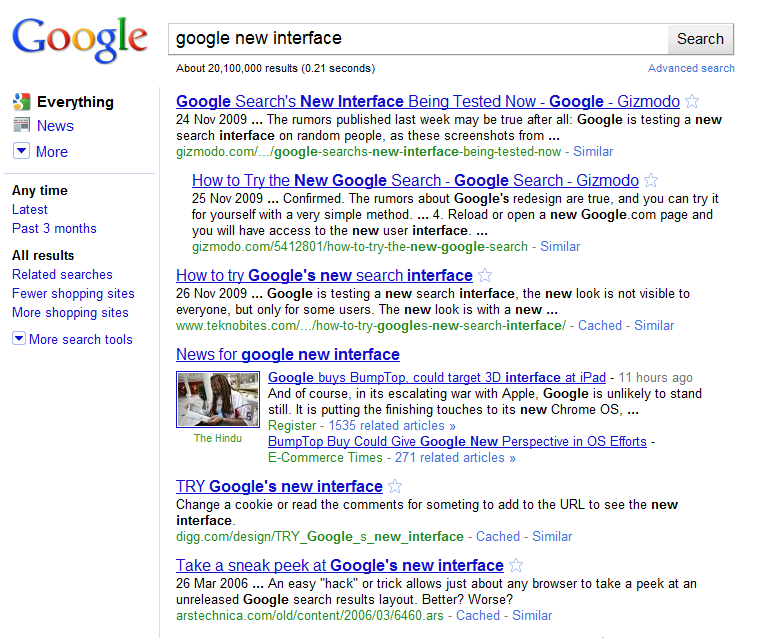
Task: Select Any time filter
Action: [x=40, y=190]
